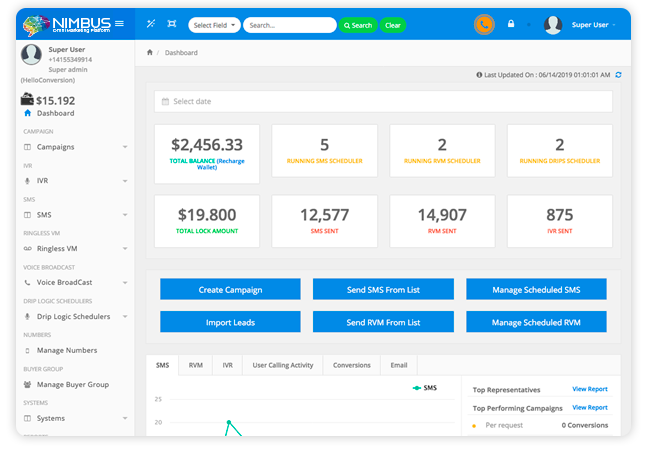Switch to the SMS chart tab
This screenshot has width=647, height=450.
pyautogui.click(x=163, y=365)
